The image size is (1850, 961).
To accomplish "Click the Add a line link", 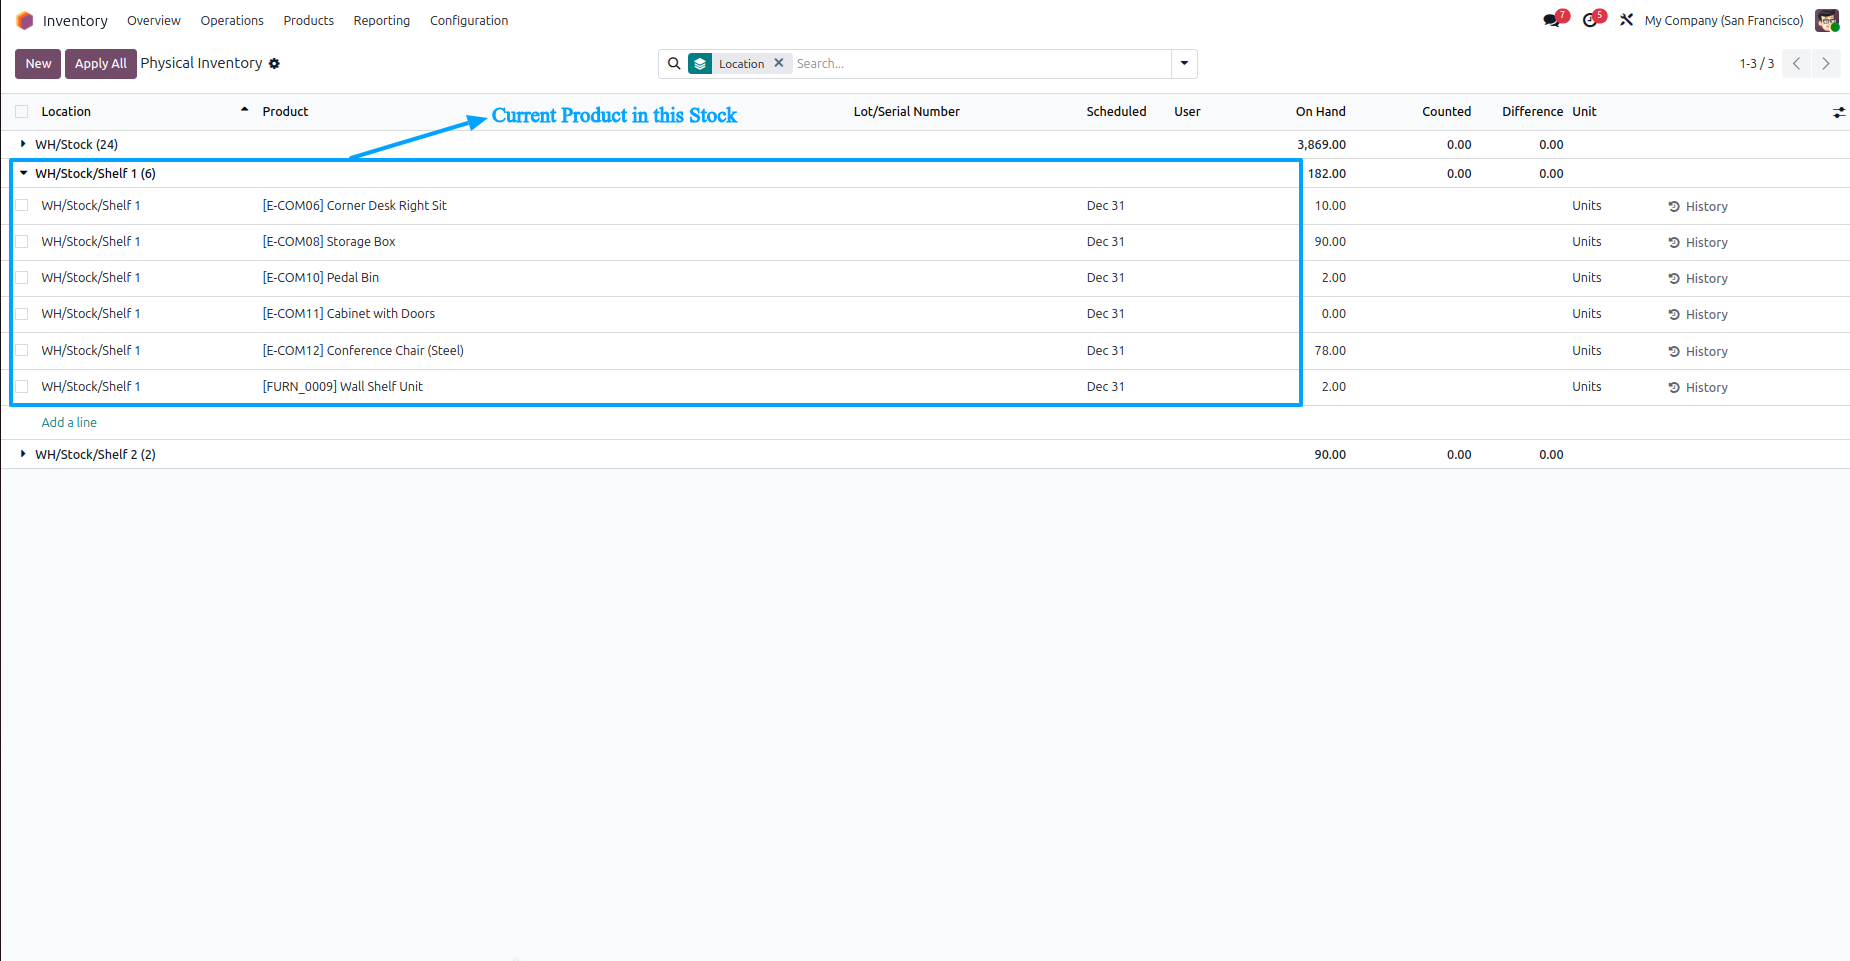I will [x=69, y=423].
